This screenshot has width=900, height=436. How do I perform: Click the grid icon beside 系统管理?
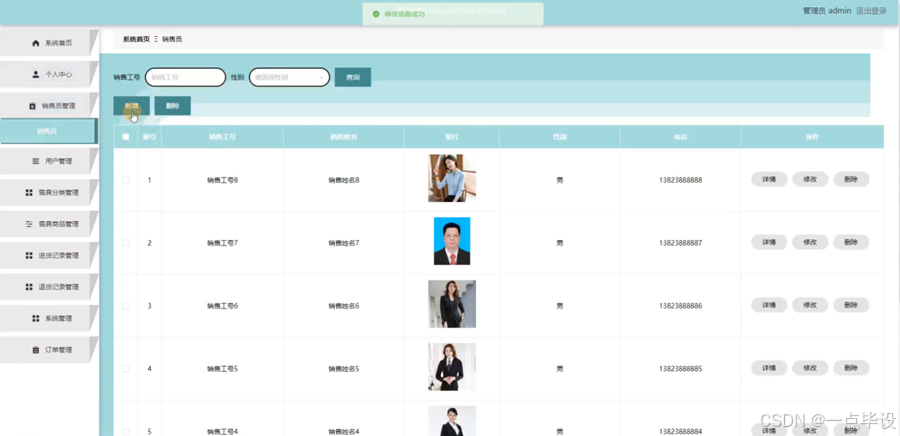tap(36, 318)
